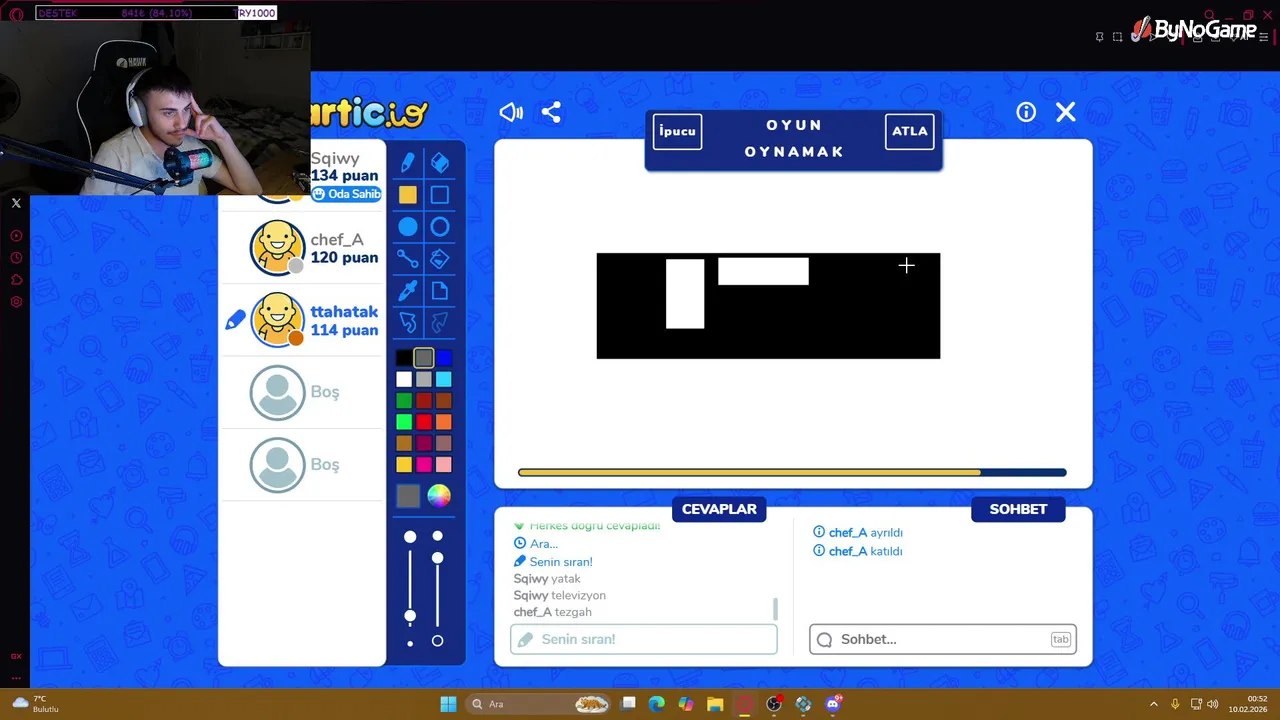Select the white color swatch

[403, 379]
